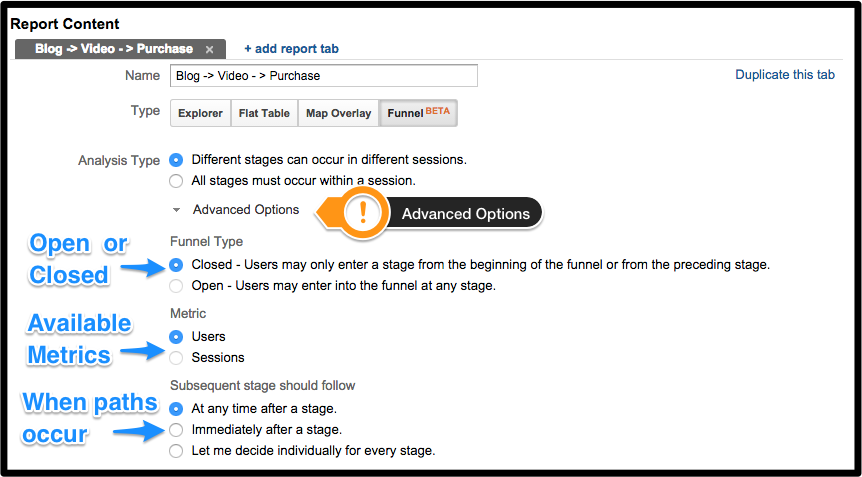Screen dimensions: 862x477
Task: Select the Funnel BETA type
Action: tap(418, 113)
